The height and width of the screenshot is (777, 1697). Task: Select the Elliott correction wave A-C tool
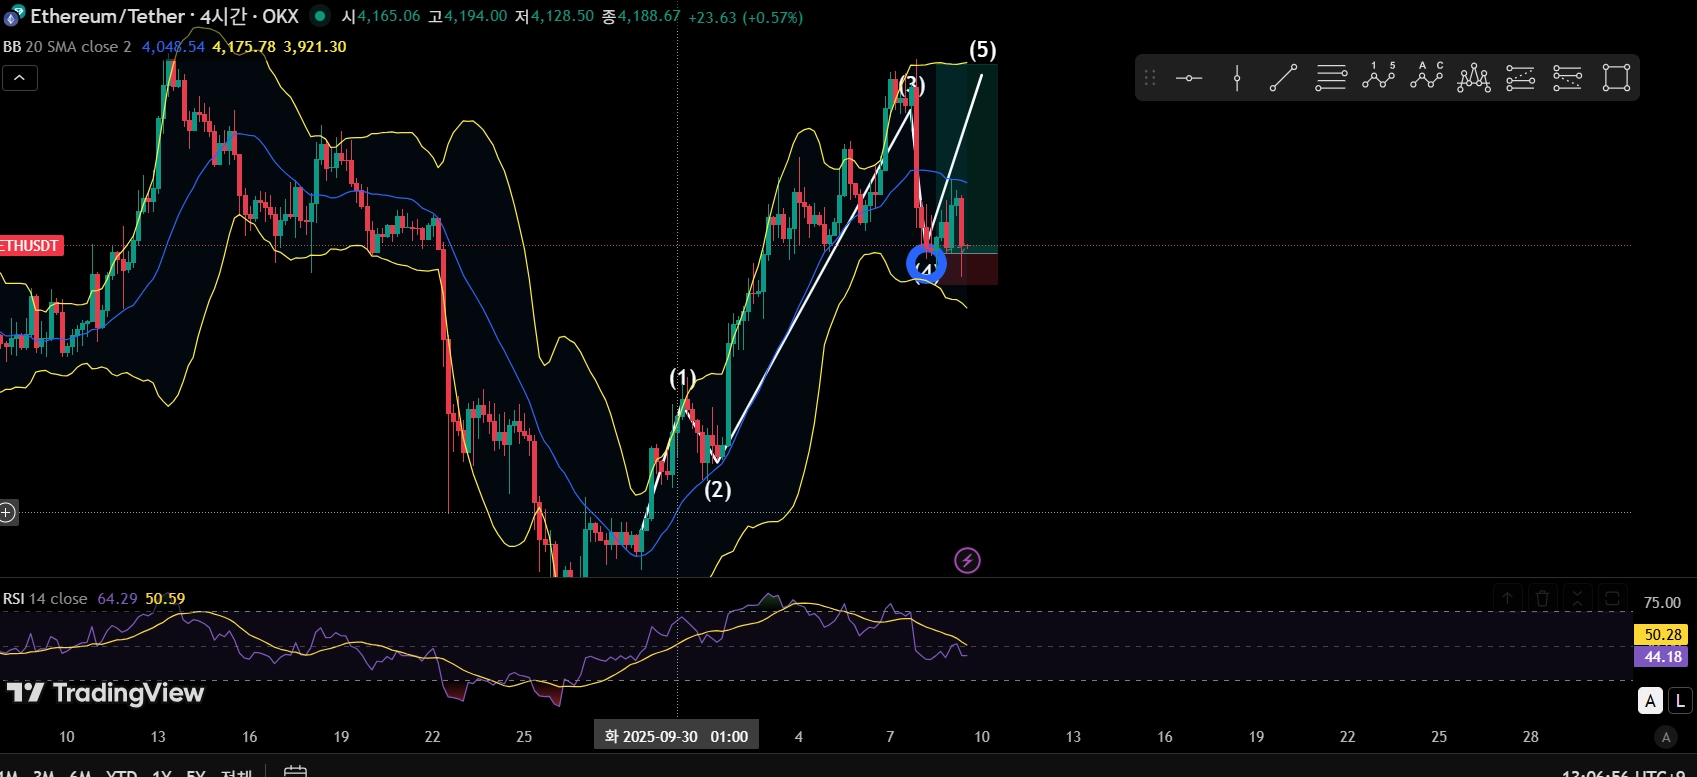(x=1426, y=78)
